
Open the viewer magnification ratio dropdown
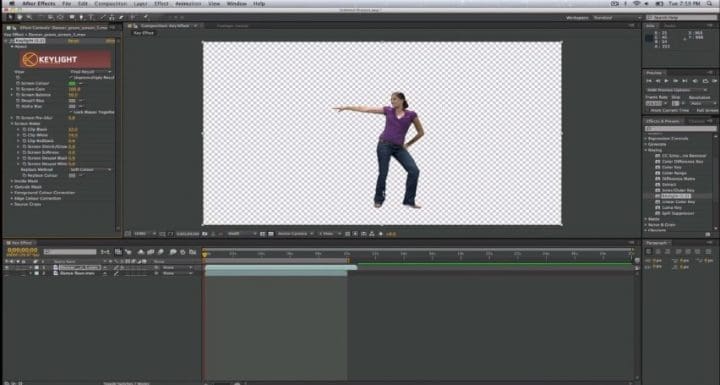(x=144, y=234)
